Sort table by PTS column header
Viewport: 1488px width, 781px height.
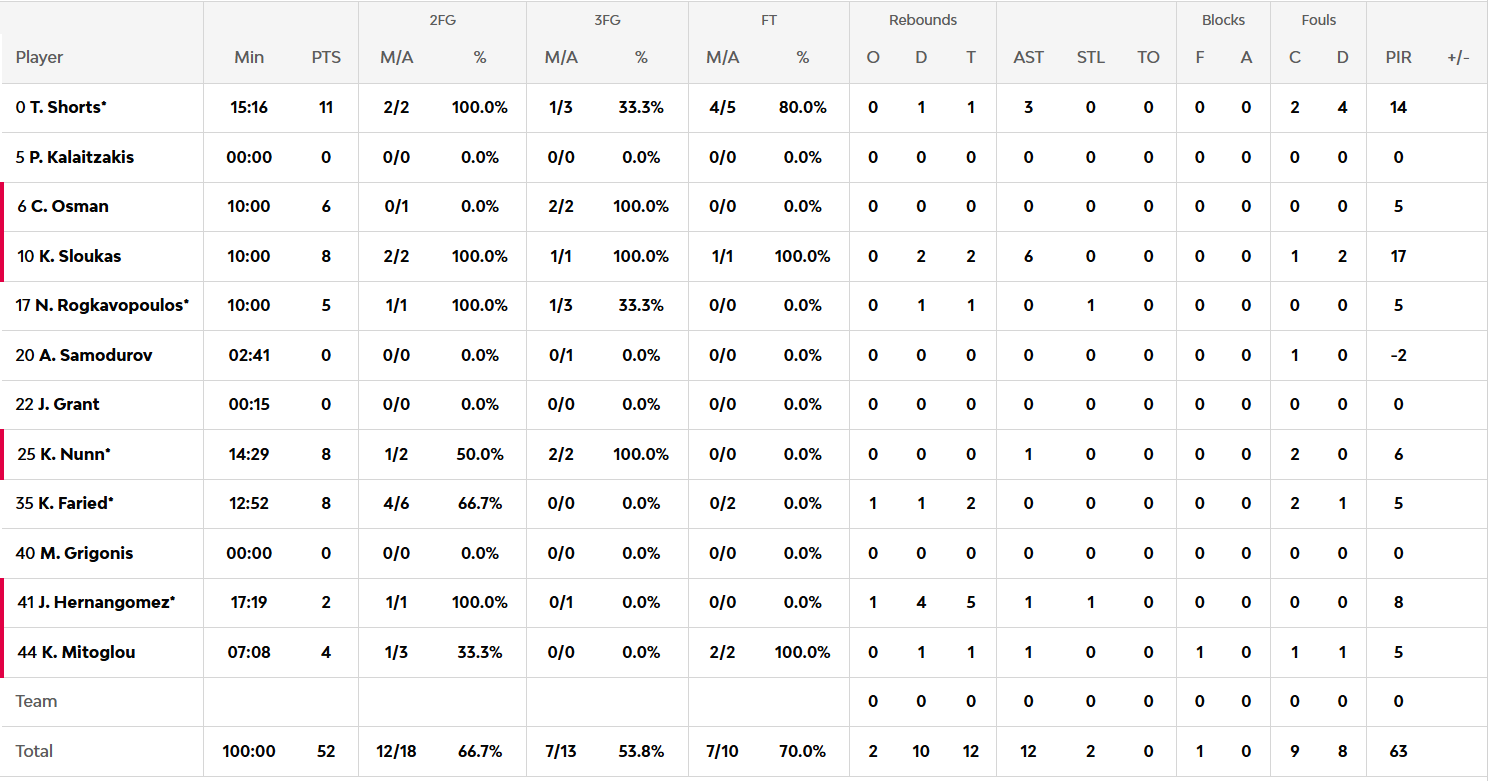[326, 57]
